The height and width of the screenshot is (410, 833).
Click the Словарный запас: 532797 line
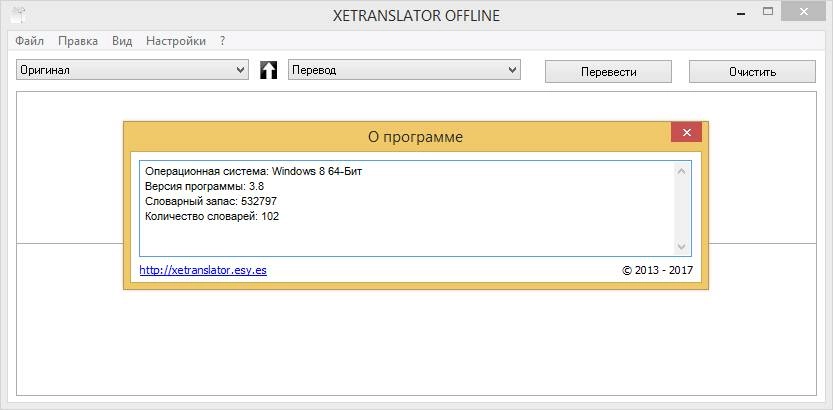(x=211, y=201)
